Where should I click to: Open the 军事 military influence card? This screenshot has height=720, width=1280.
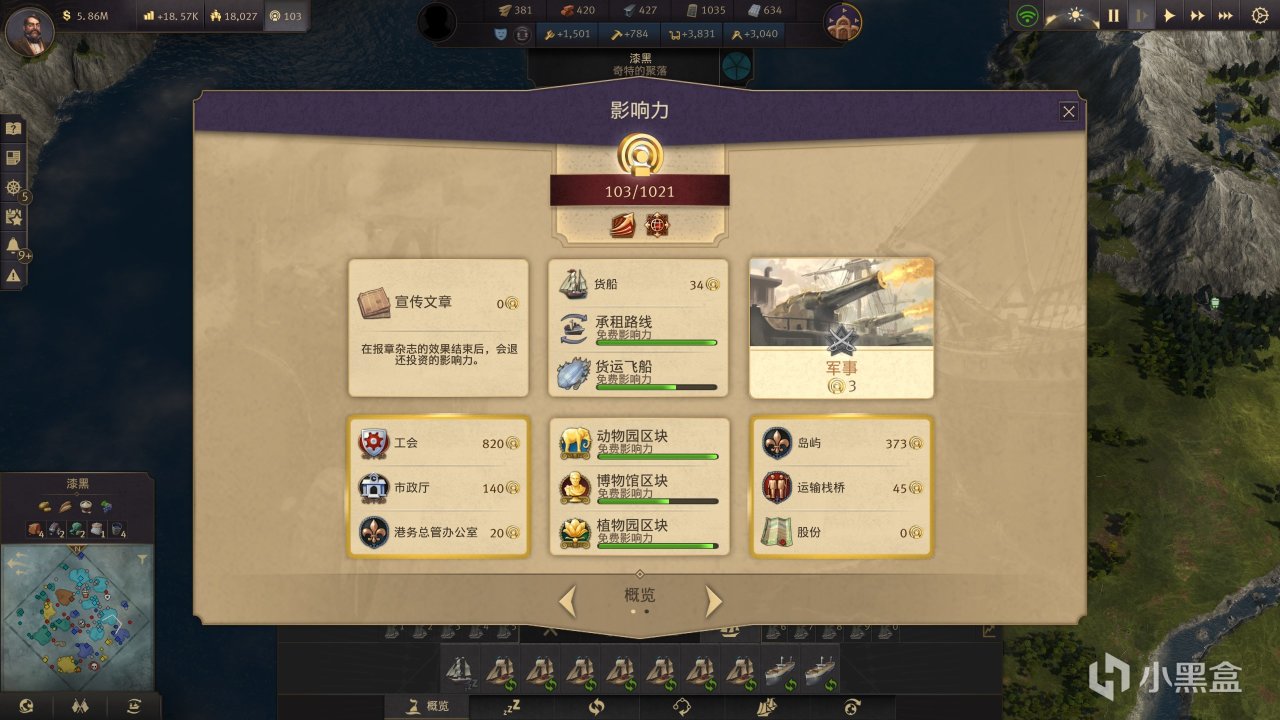coord(841,329)
